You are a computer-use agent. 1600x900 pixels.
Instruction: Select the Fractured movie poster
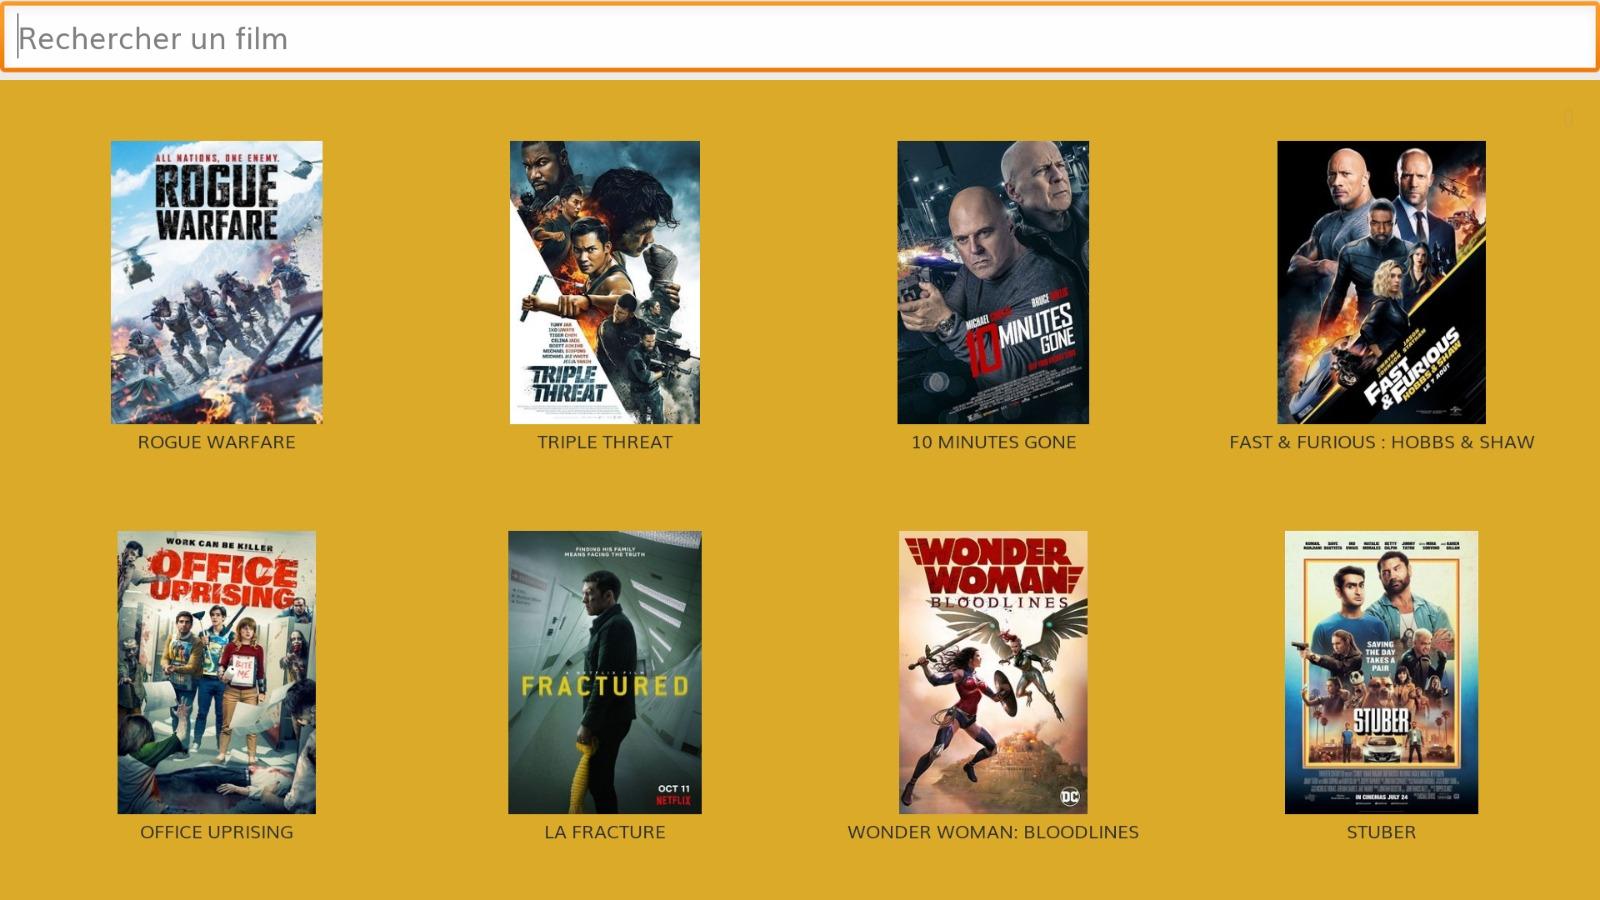(605, 672)
